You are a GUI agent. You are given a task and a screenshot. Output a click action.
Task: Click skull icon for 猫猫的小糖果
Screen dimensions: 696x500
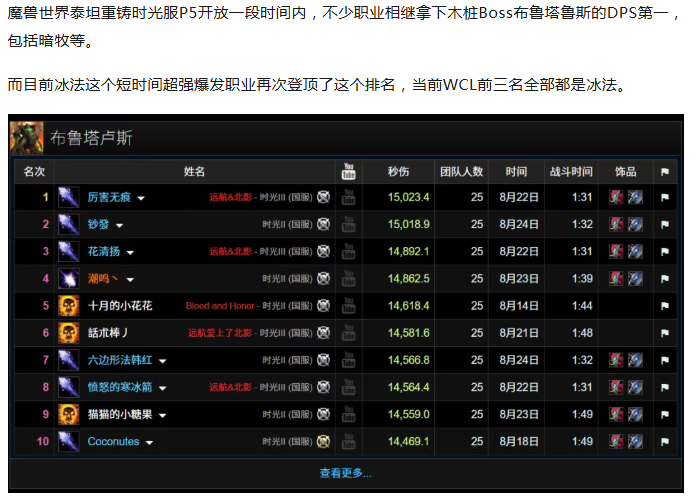(x=68, y=414)
